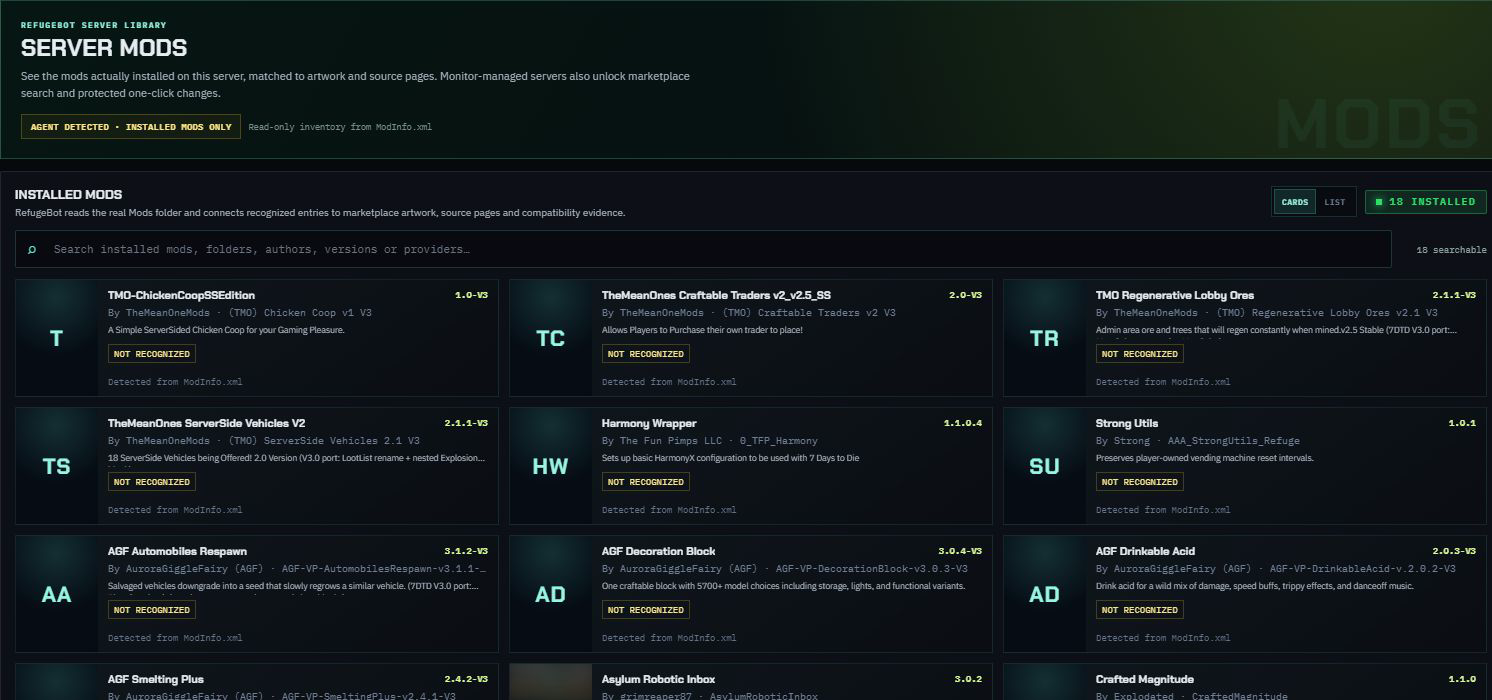The width and height of the screenshot is (1492, 700).
Task: Click Not Recognized badge on Automobiles Respawn card
Action: point(151,610)
